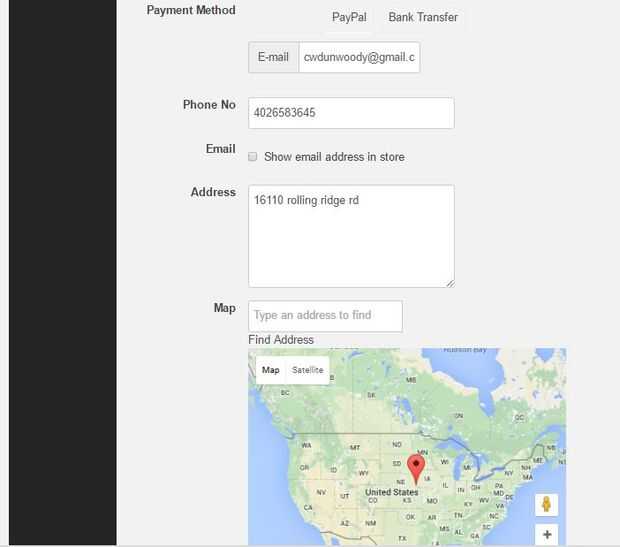Select the PayPal payment method tab
The width and height of the screenshot is (620, 547).
[x=349, y=17]
